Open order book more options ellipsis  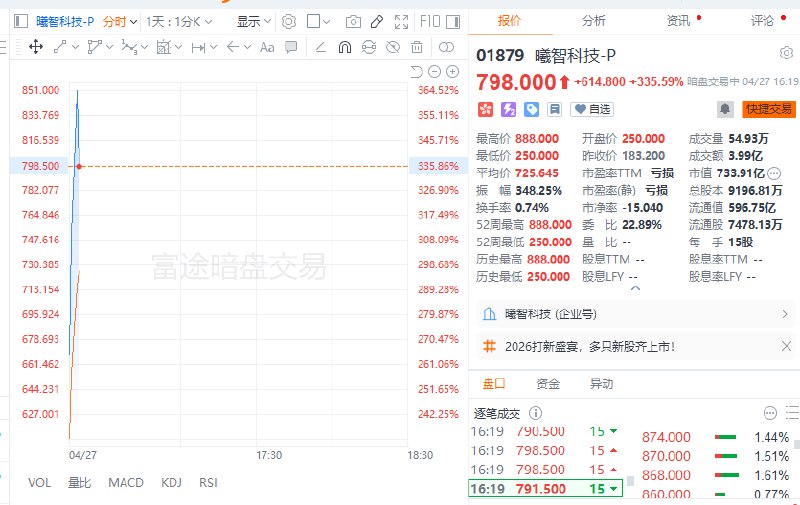pyautogui.click(x=770, y=413)
